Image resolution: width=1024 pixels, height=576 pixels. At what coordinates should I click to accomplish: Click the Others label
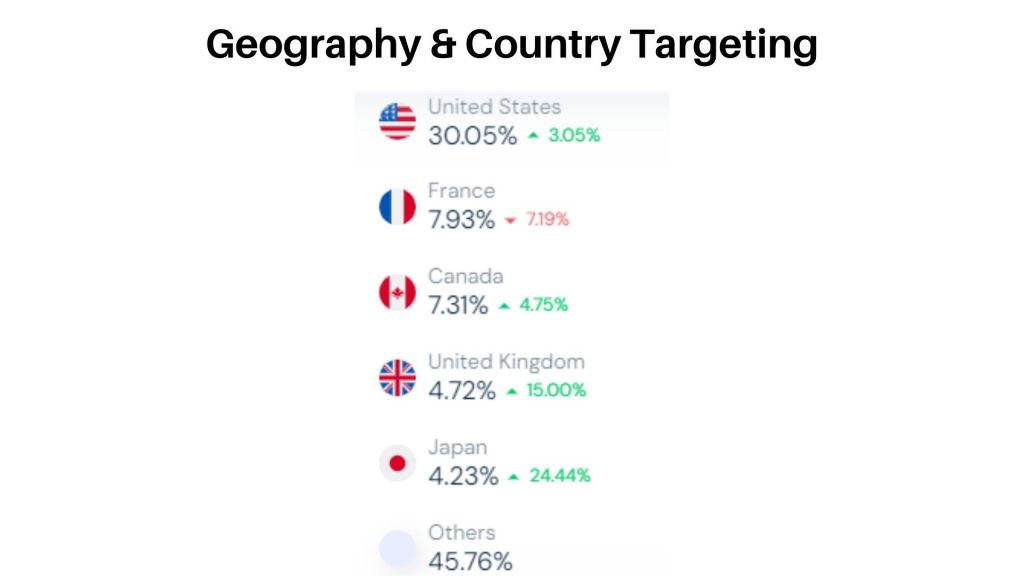[462, 533]
